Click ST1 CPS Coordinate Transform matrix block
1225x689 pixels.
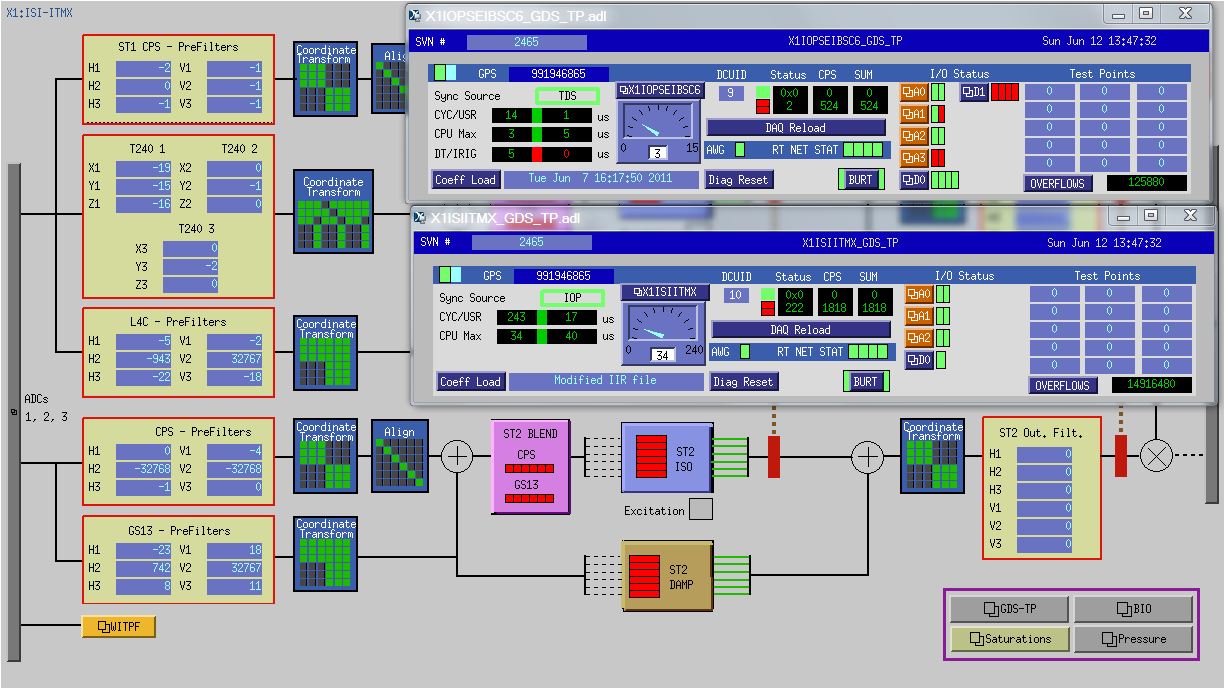click(326, 78)
